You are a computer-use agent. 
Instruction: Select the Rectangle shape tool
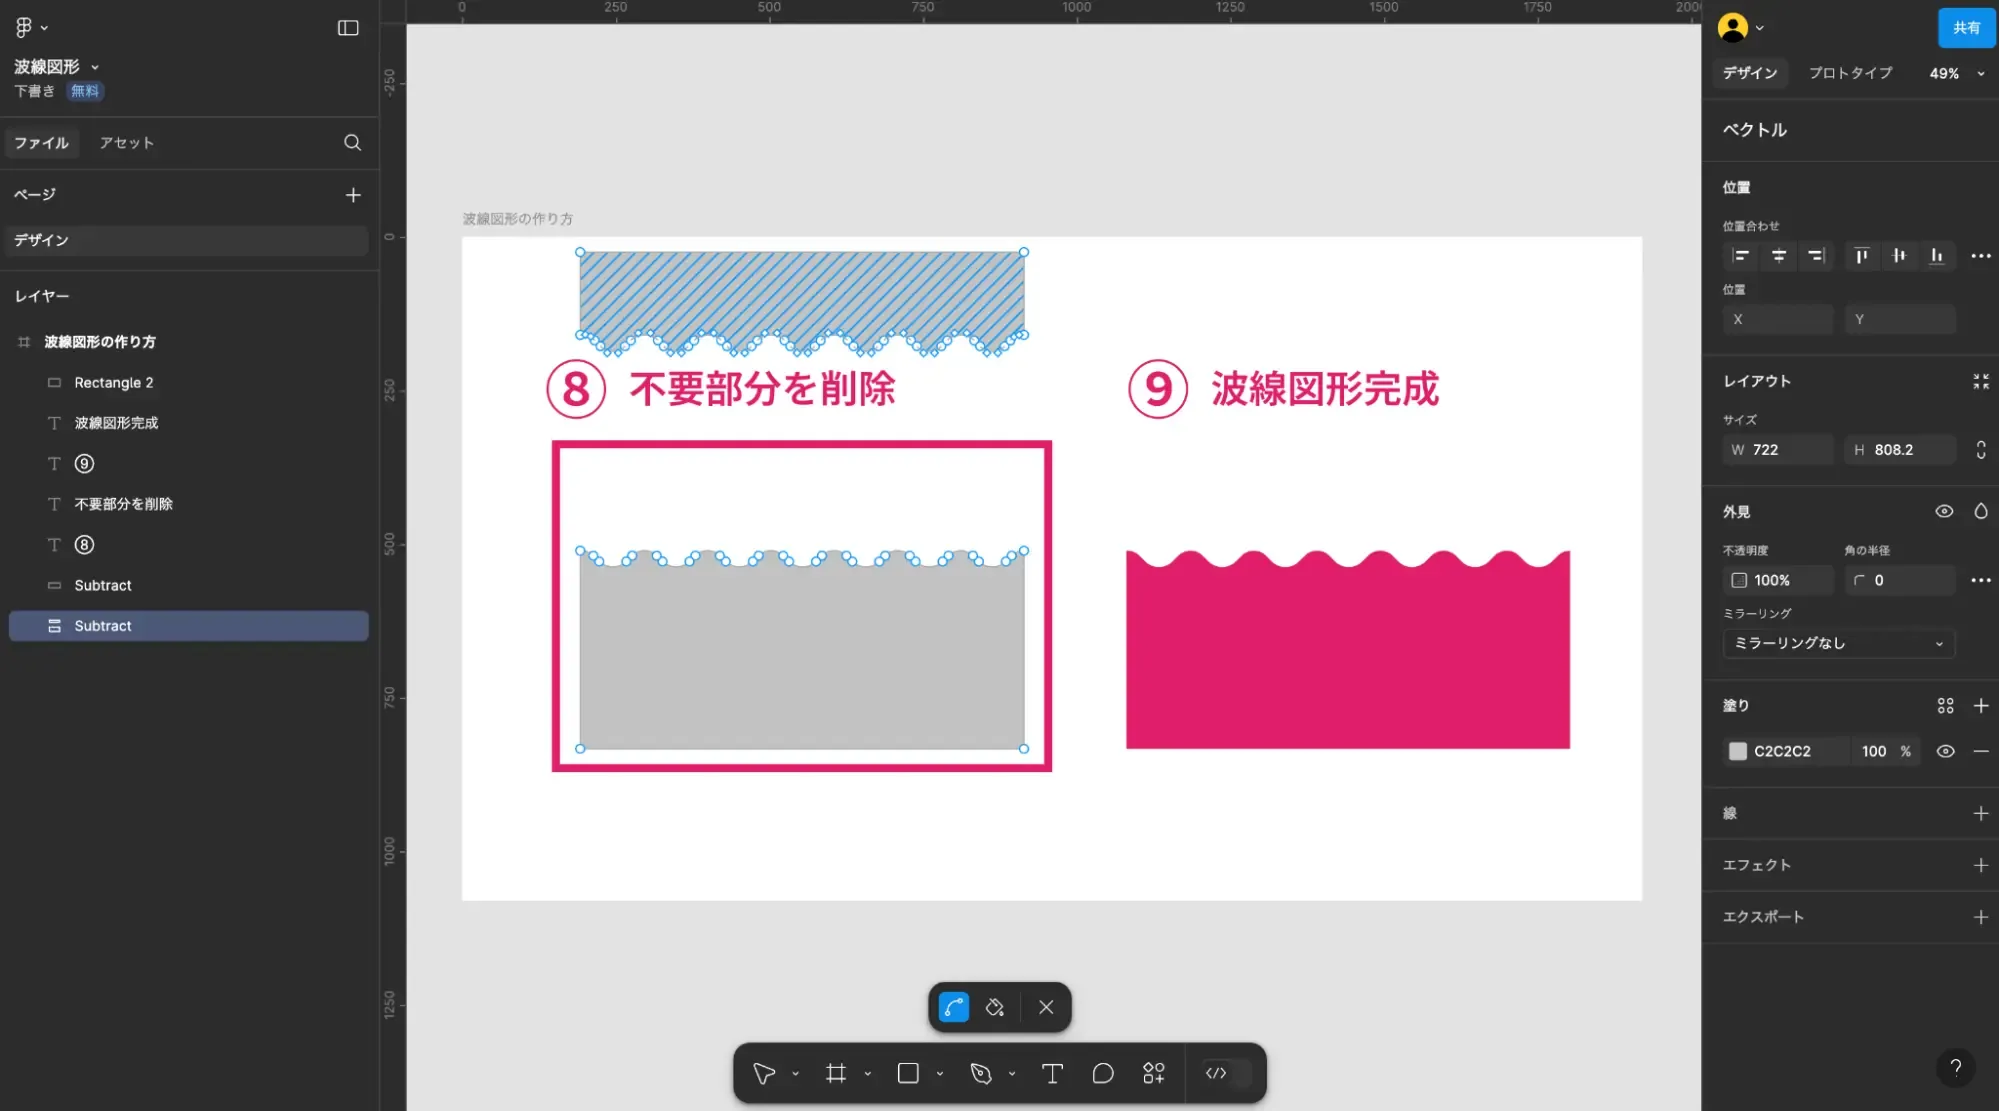point(908,1073)
